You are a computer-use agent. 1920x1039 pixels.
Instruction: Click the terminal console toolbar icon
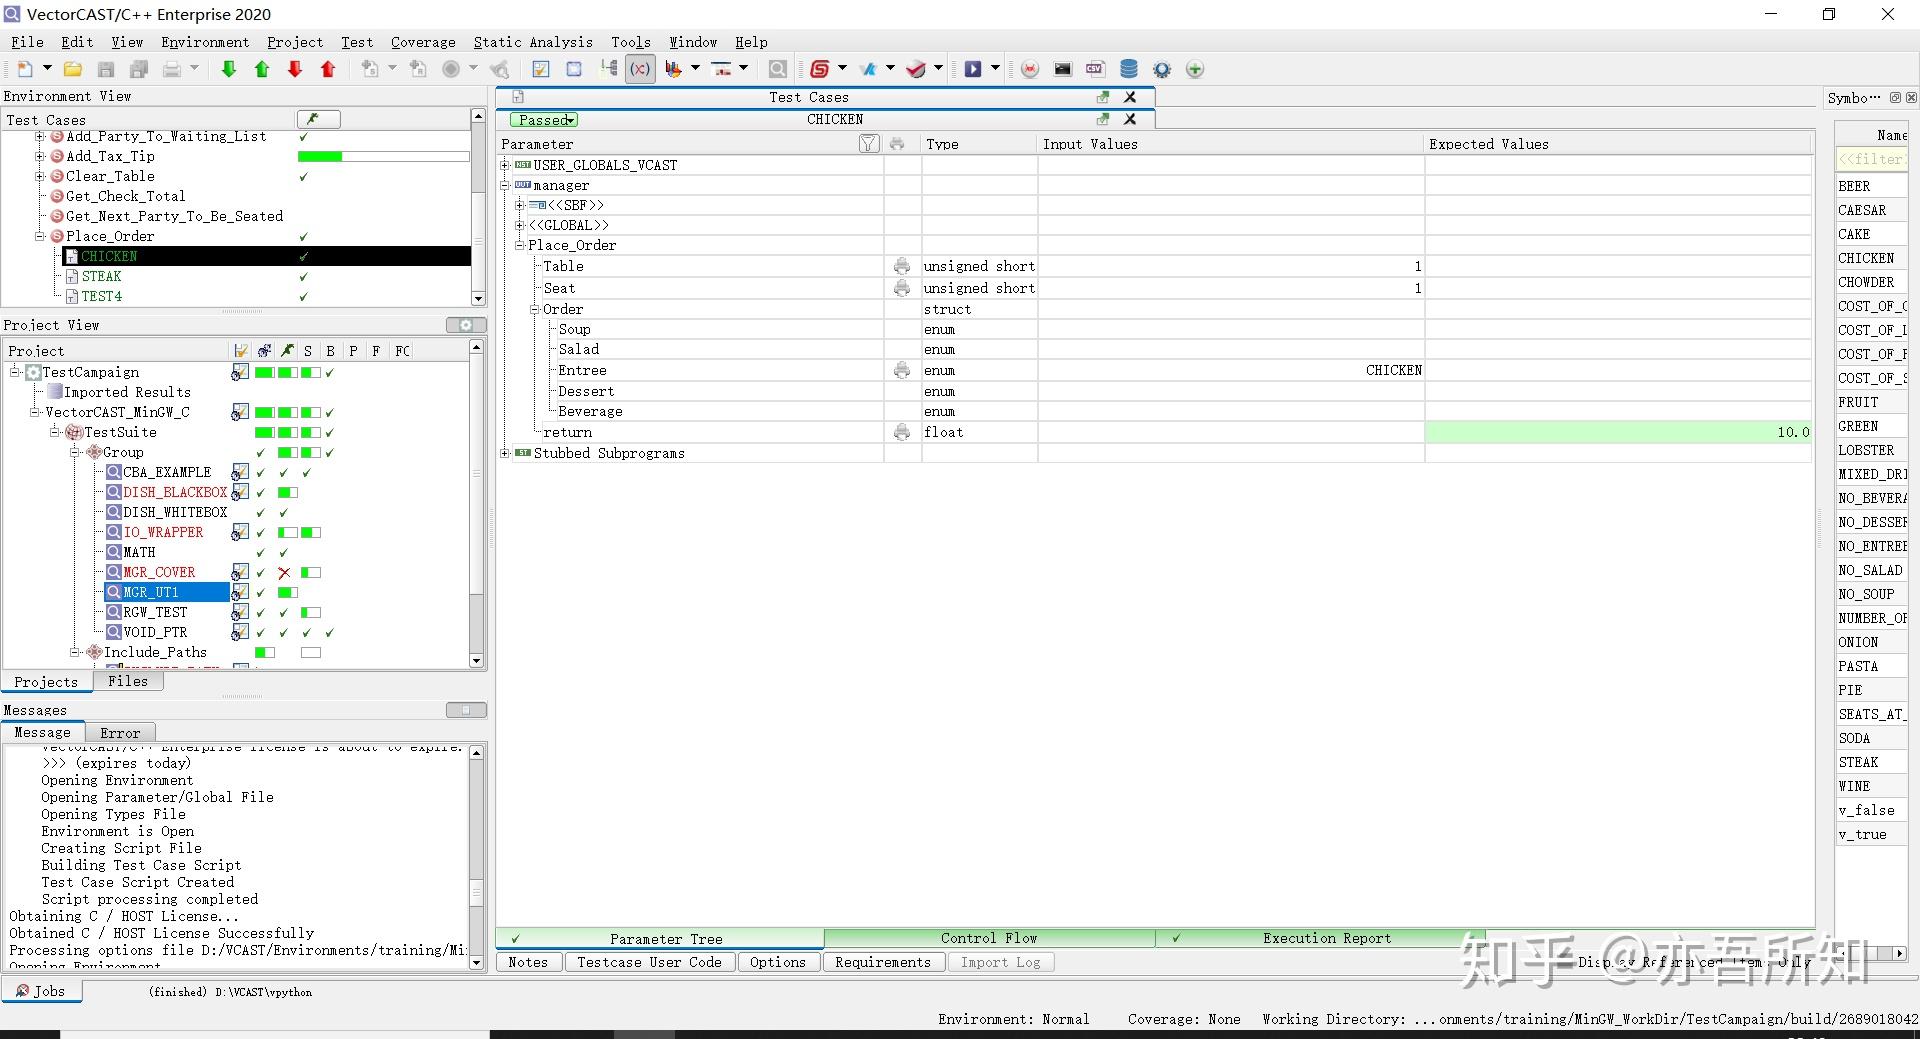pos(1063,69)
